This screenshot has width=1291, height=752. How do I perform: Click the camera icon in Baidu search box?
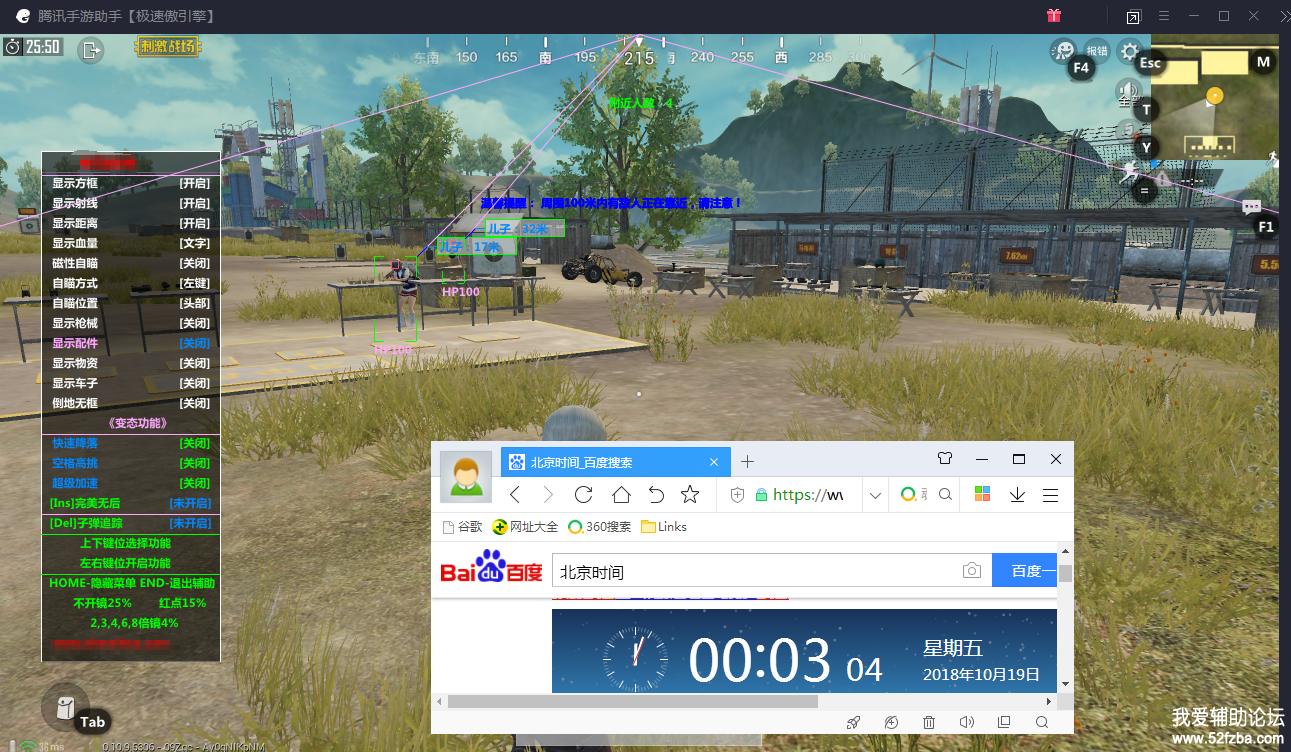971,570
